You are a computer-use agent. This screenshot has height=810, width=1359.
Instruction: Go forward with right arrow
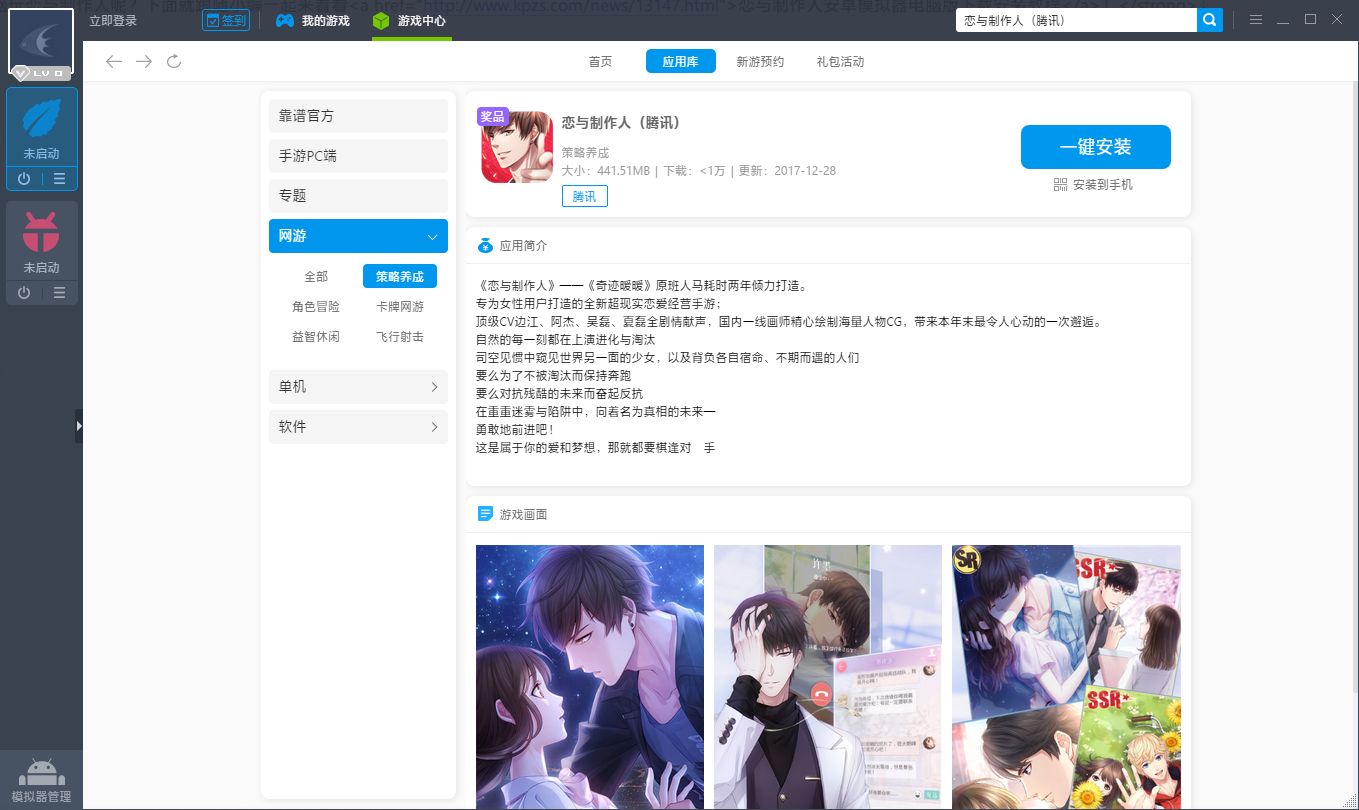pos(144,62)
